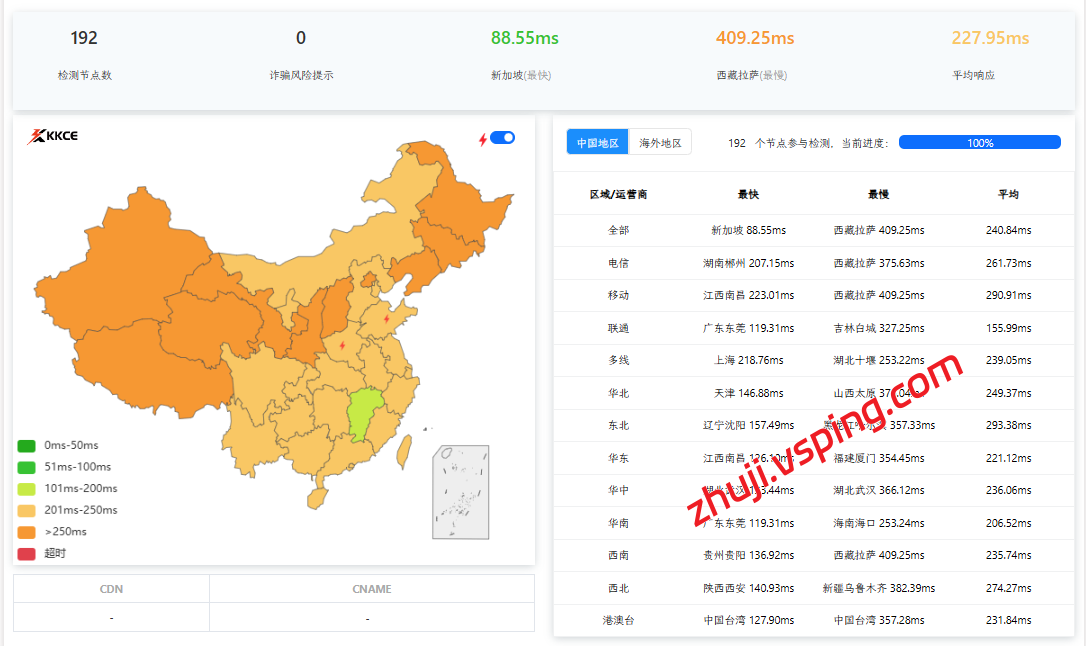
Task: Toggle the >250ms legend item
Action: coord(65,531)
